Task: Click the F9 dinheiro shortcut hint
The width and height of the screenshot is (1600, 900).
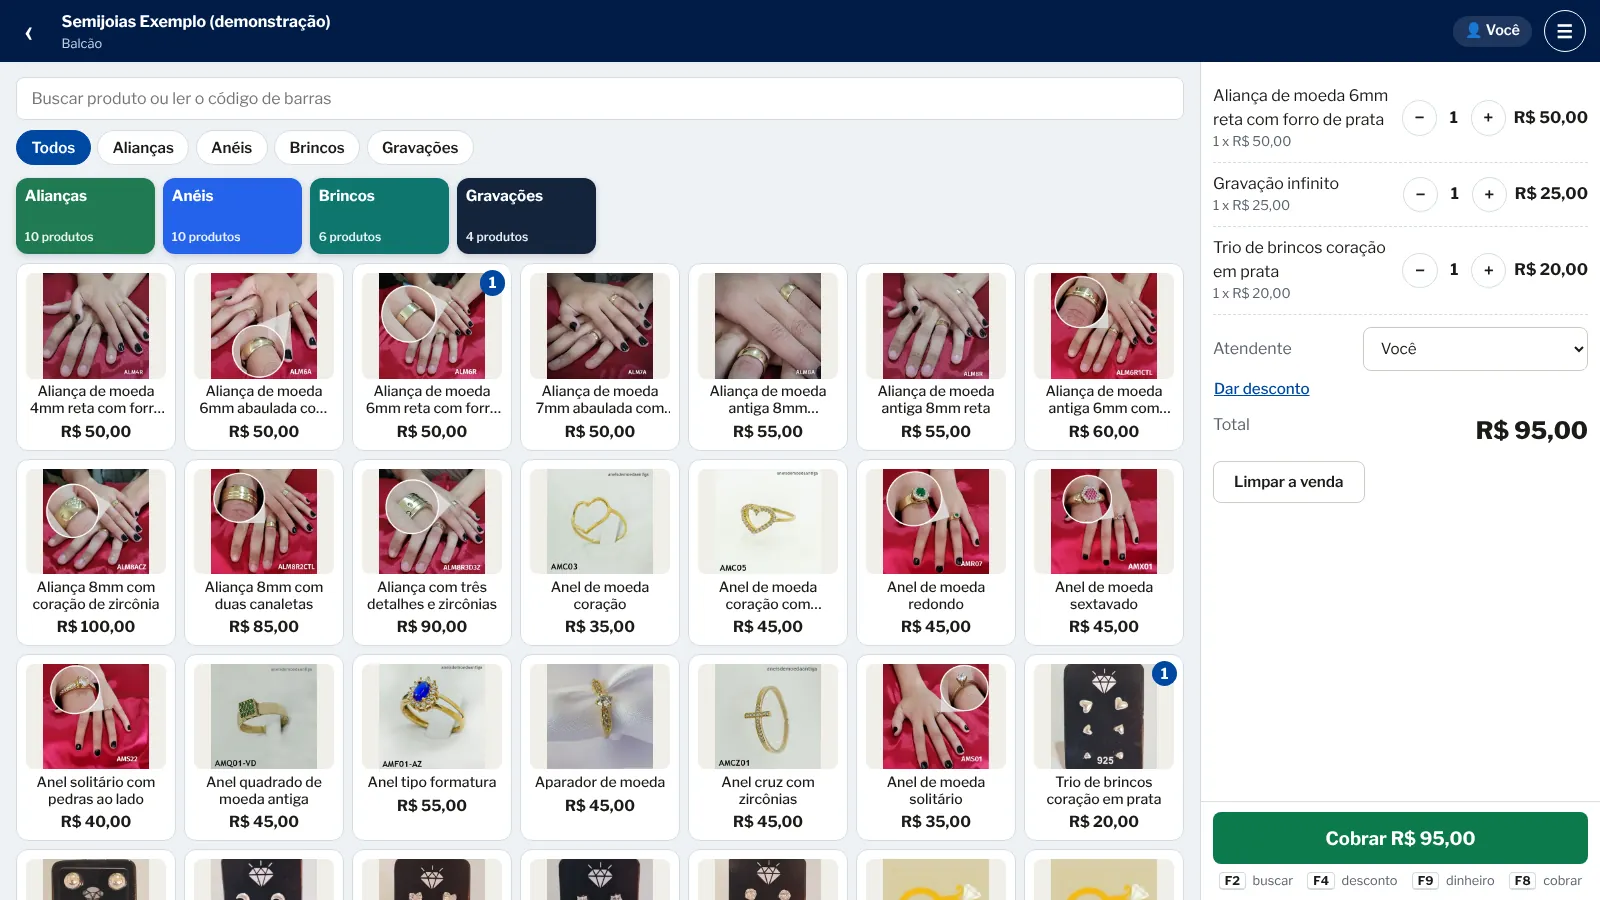Action: 1453,881
